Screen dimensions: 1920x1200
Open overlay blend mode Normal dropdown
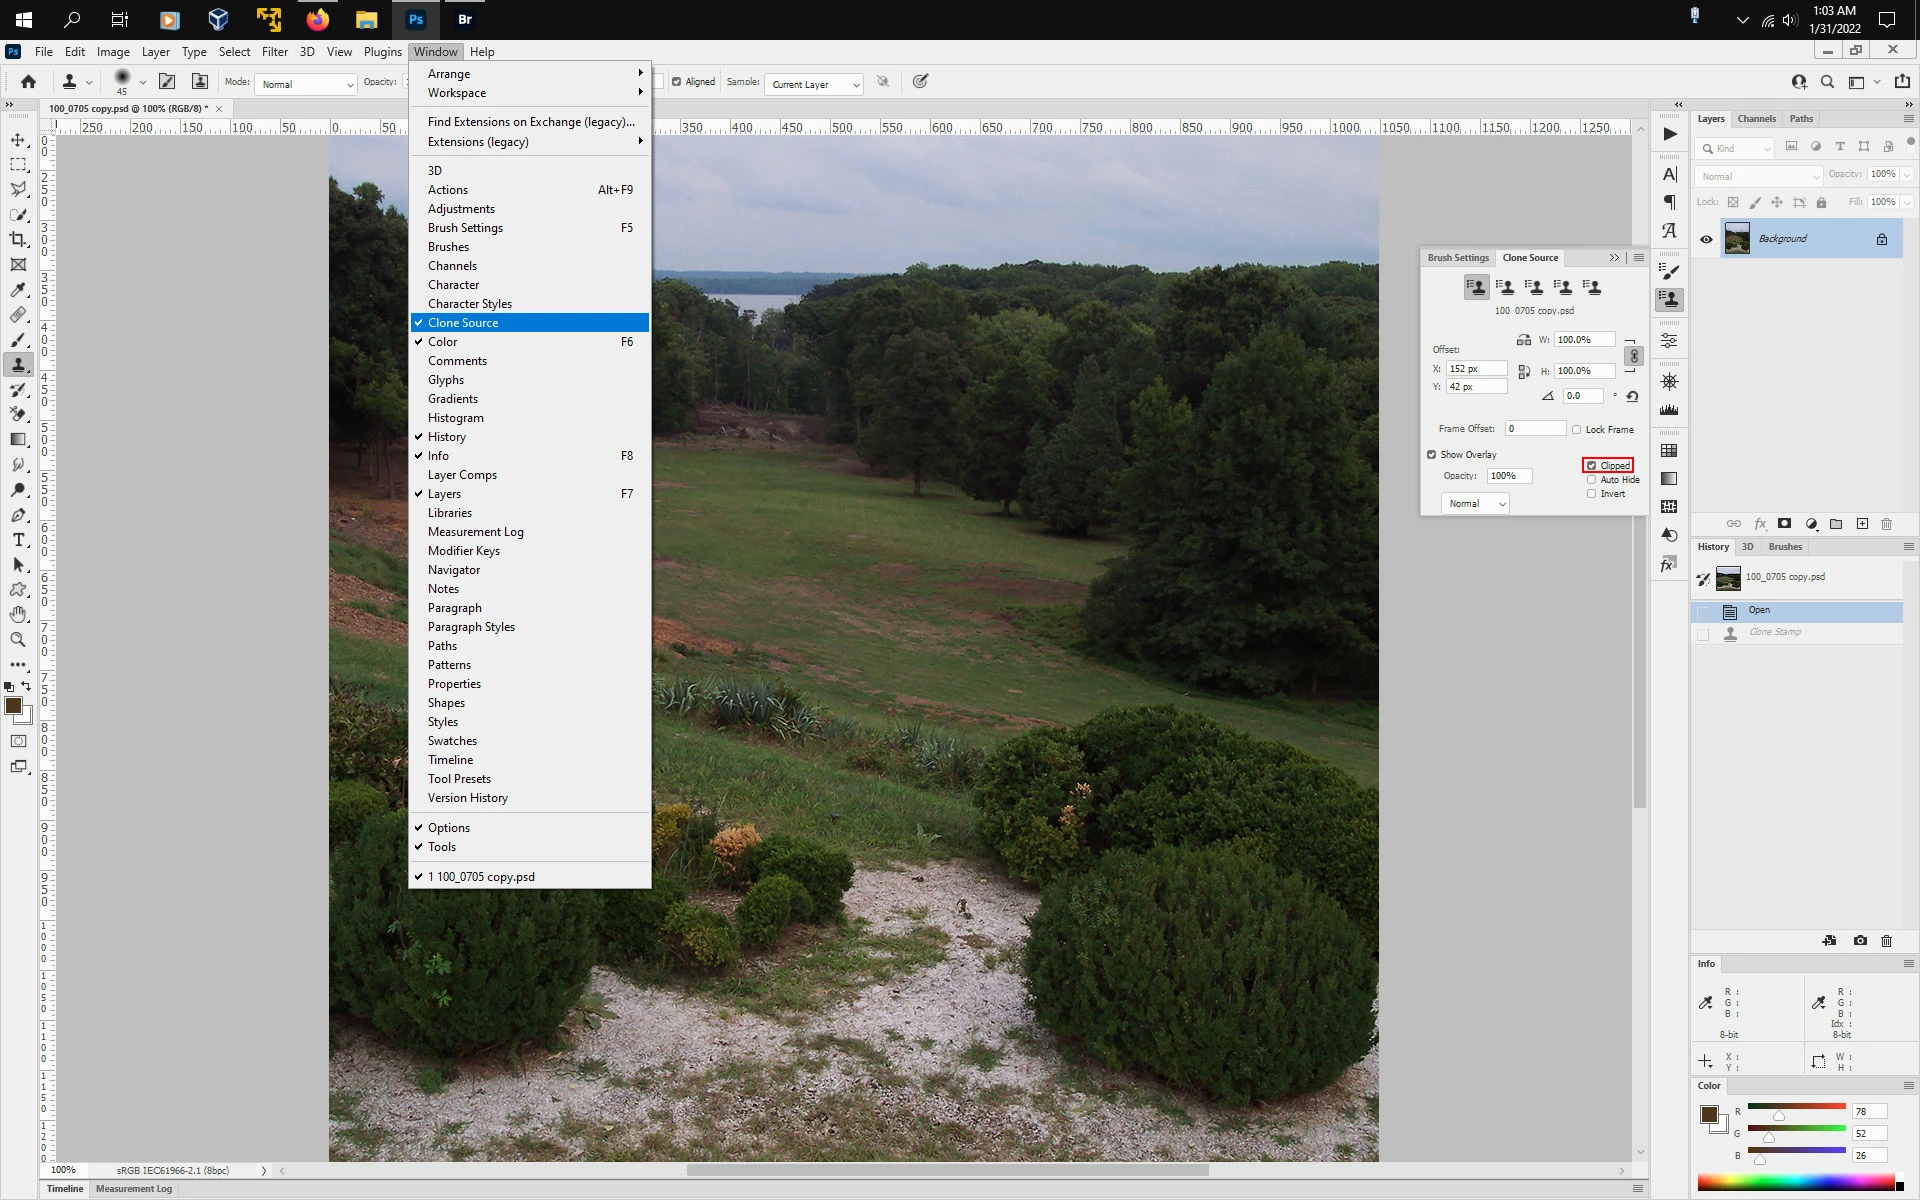pyautogui.click(x=1474, y=504)
